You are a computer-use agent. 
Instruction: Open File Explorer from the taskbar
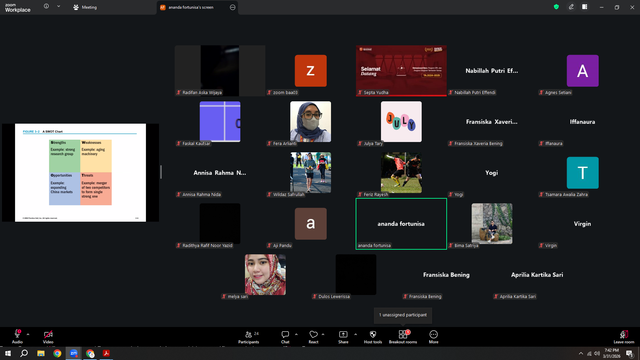point(41,353)
